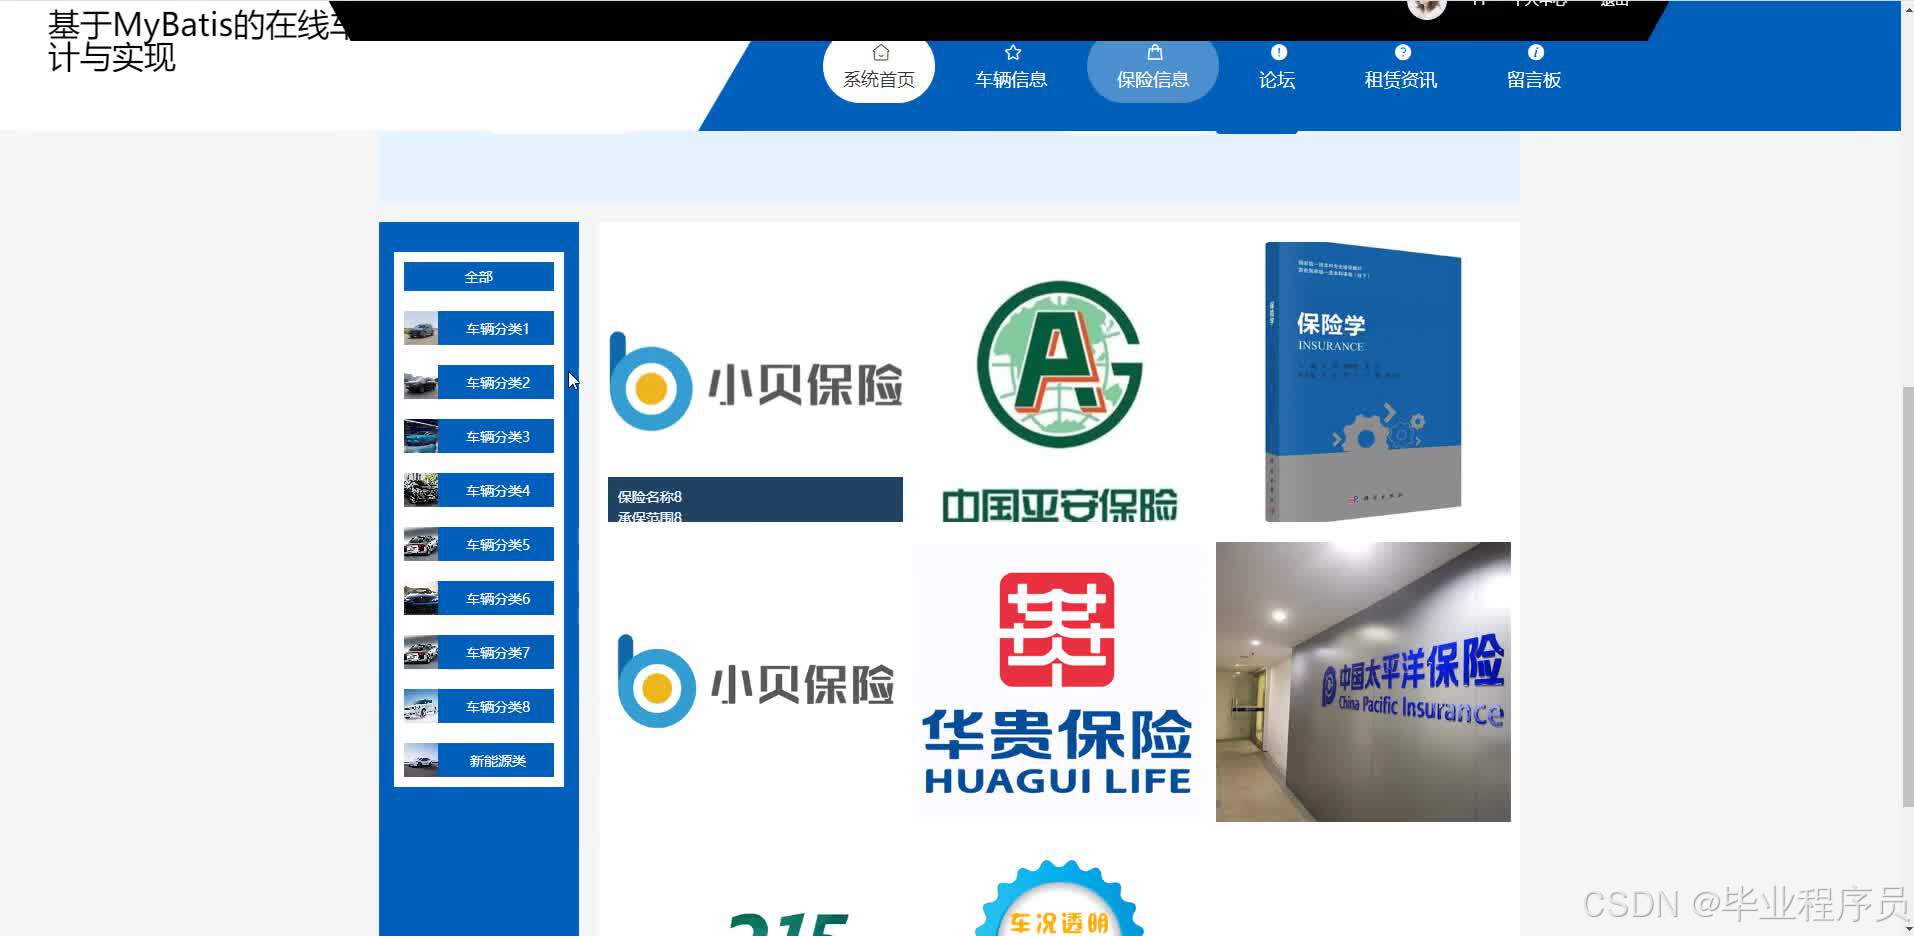Click the 保险名称8 caption text
Image resolution: width=1914 pixels, height=936 pixels.
coord(649,496)
